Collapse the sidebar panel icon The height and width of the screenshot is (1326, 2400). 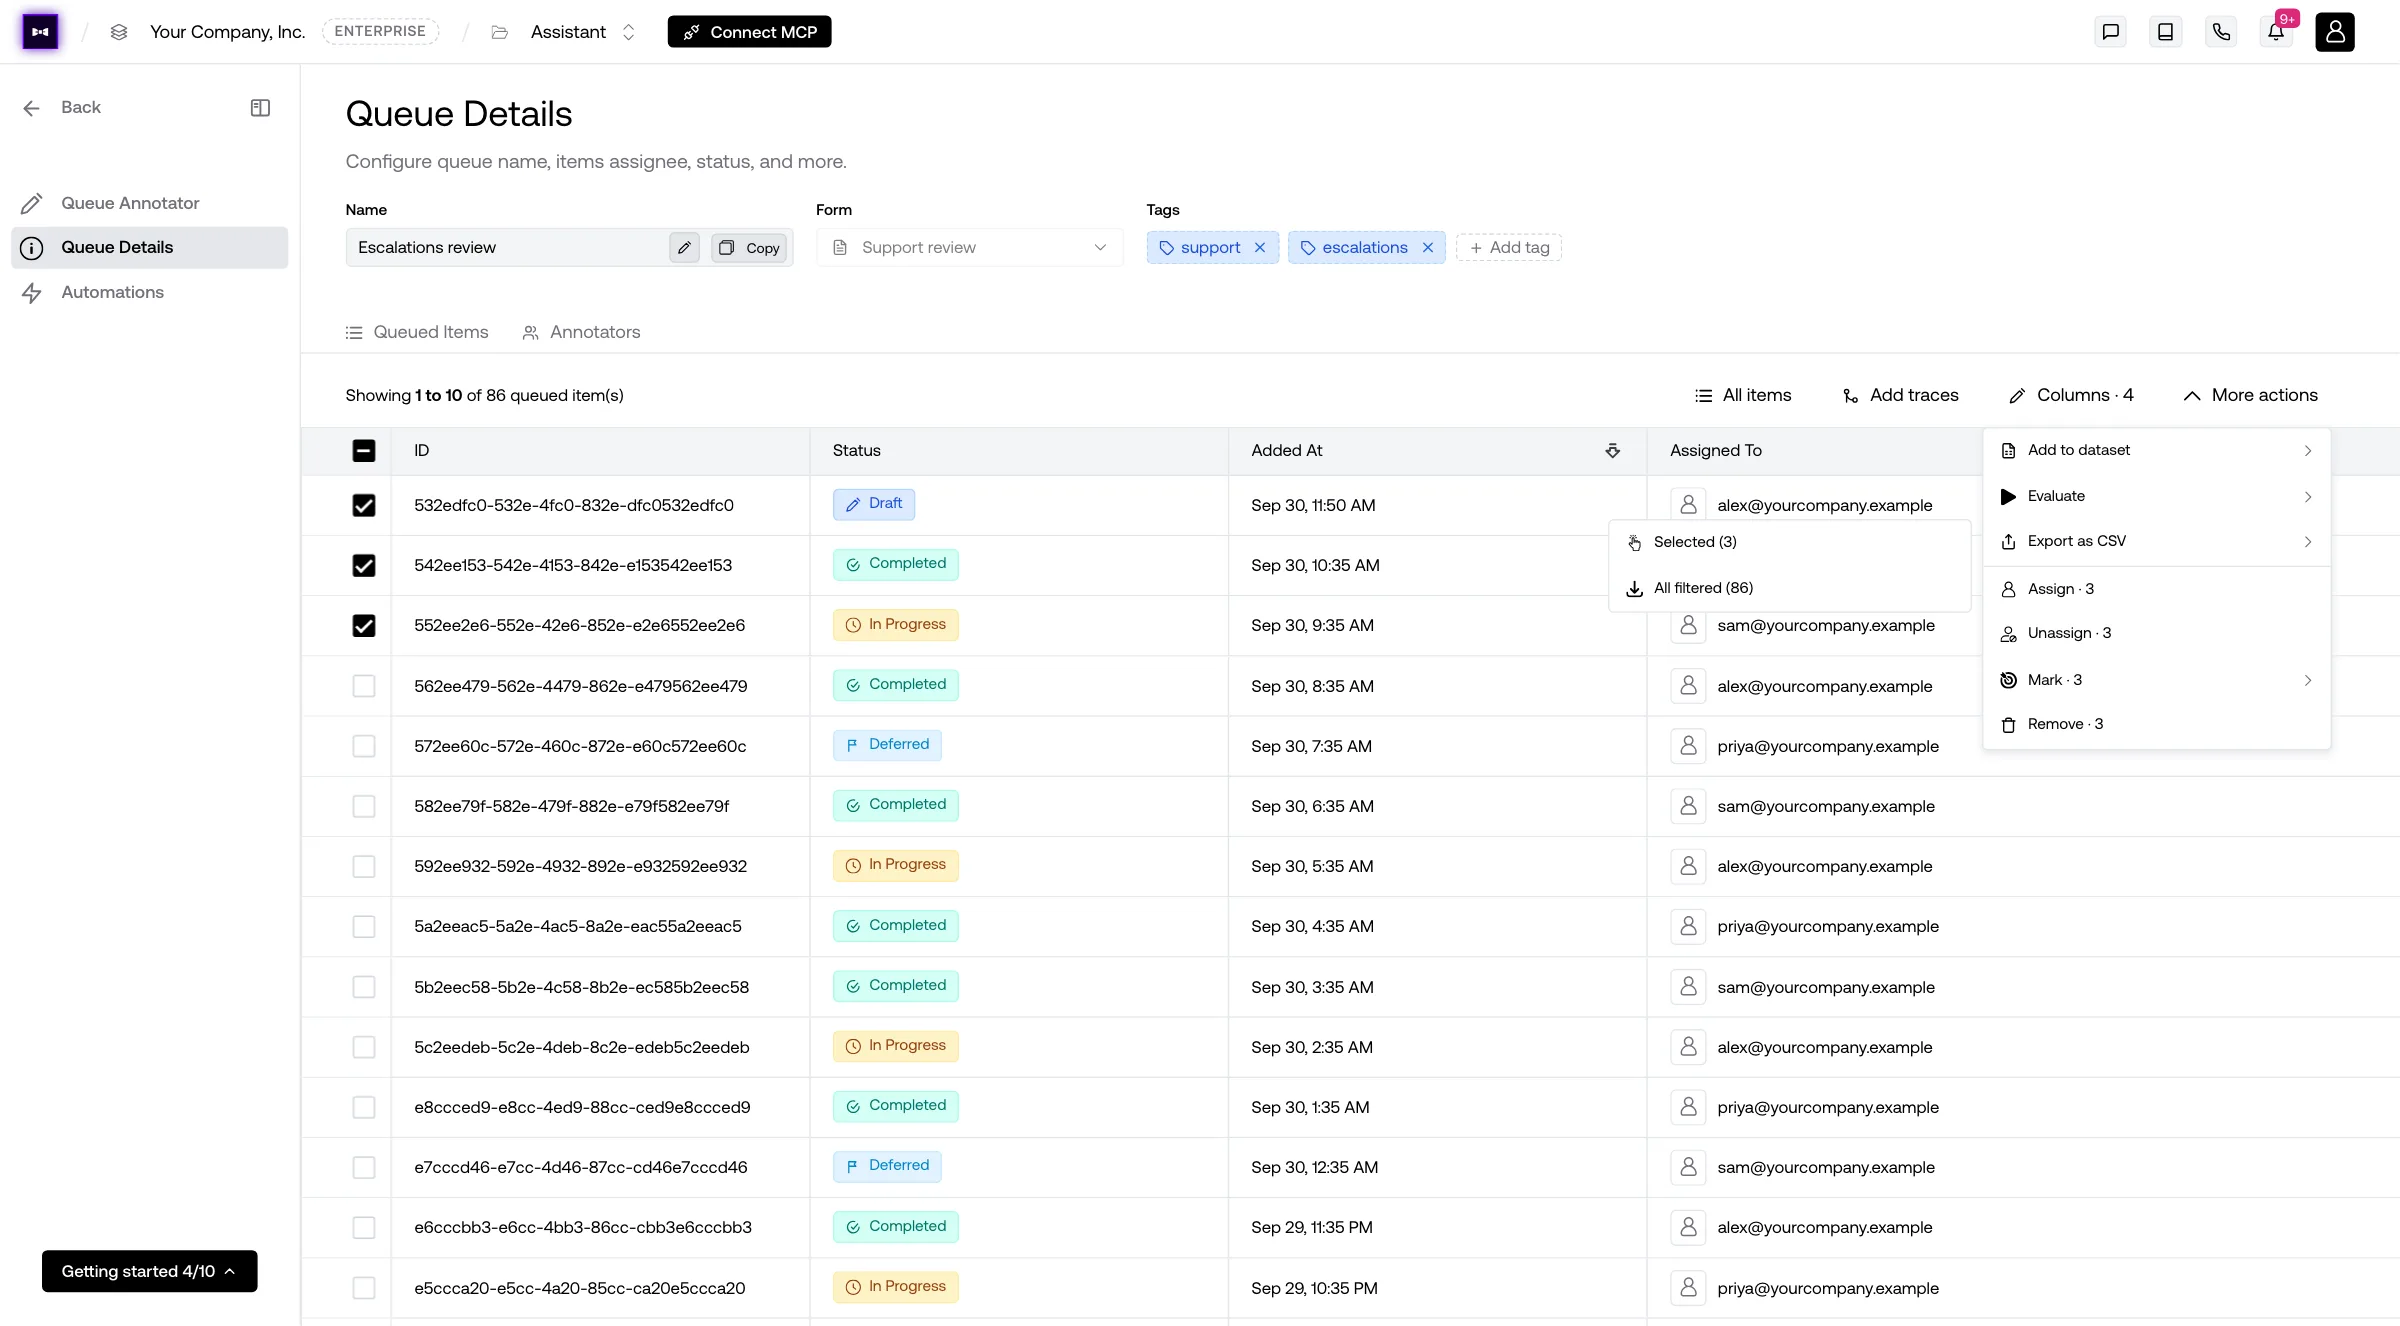pyautogui.click(x=260, y=107)
